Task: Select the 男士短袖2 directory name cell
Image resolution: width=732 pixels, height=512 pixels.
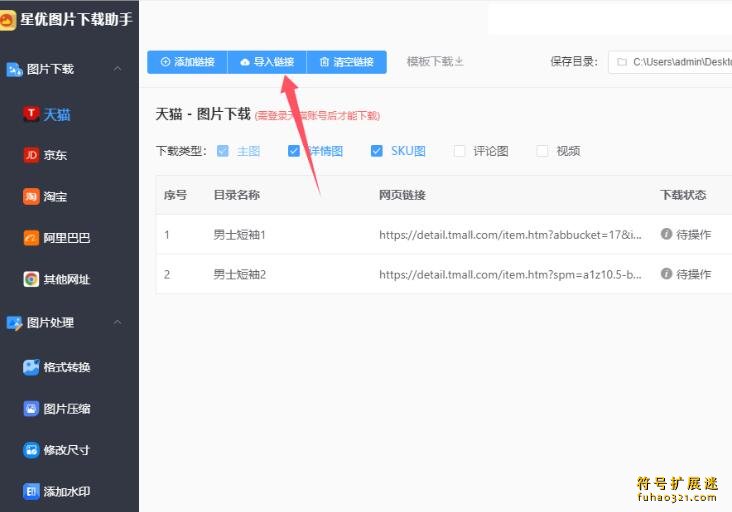Action: pyautogui.click(x=239, y=274)
